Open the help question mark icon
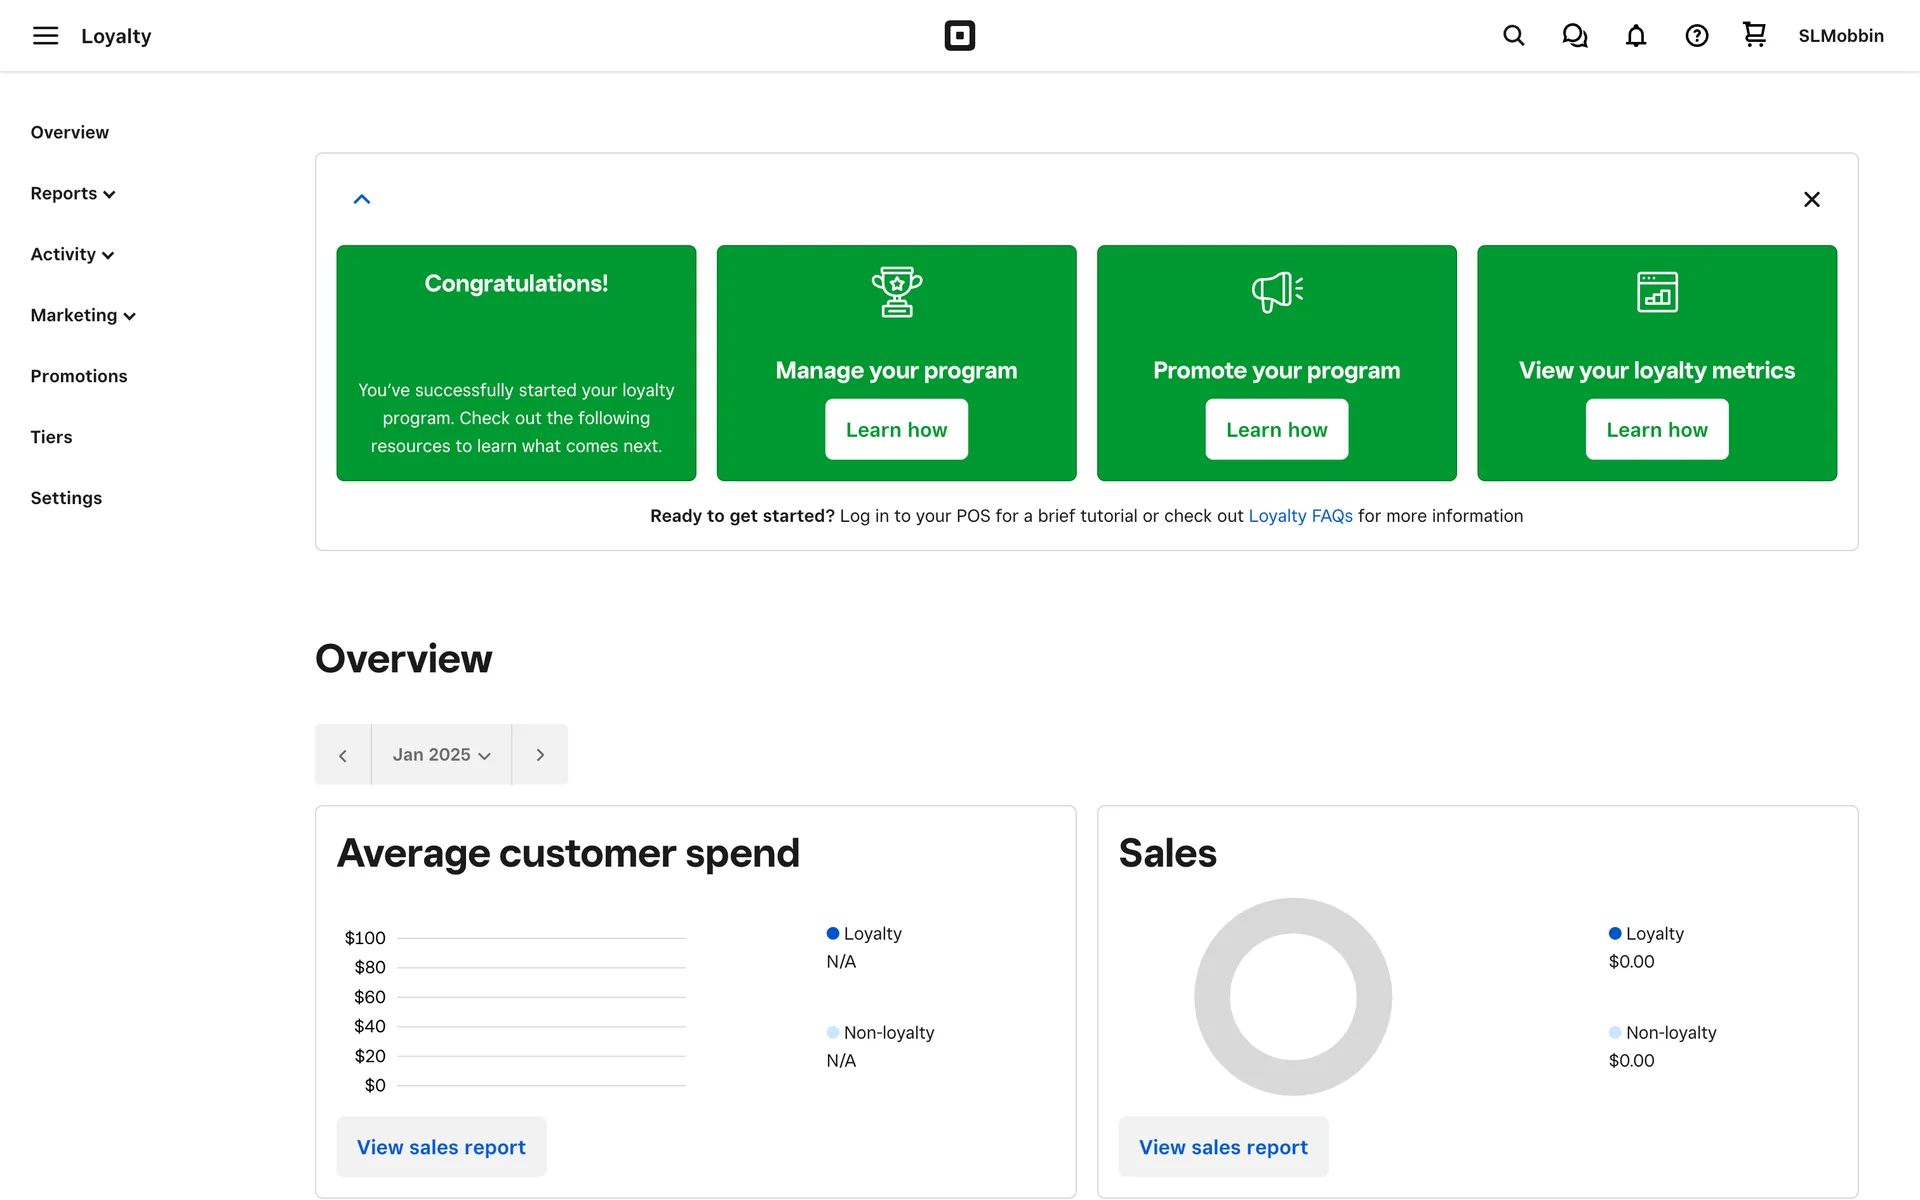This screenshot has height=1200, width=1920. coord(1696,36)
